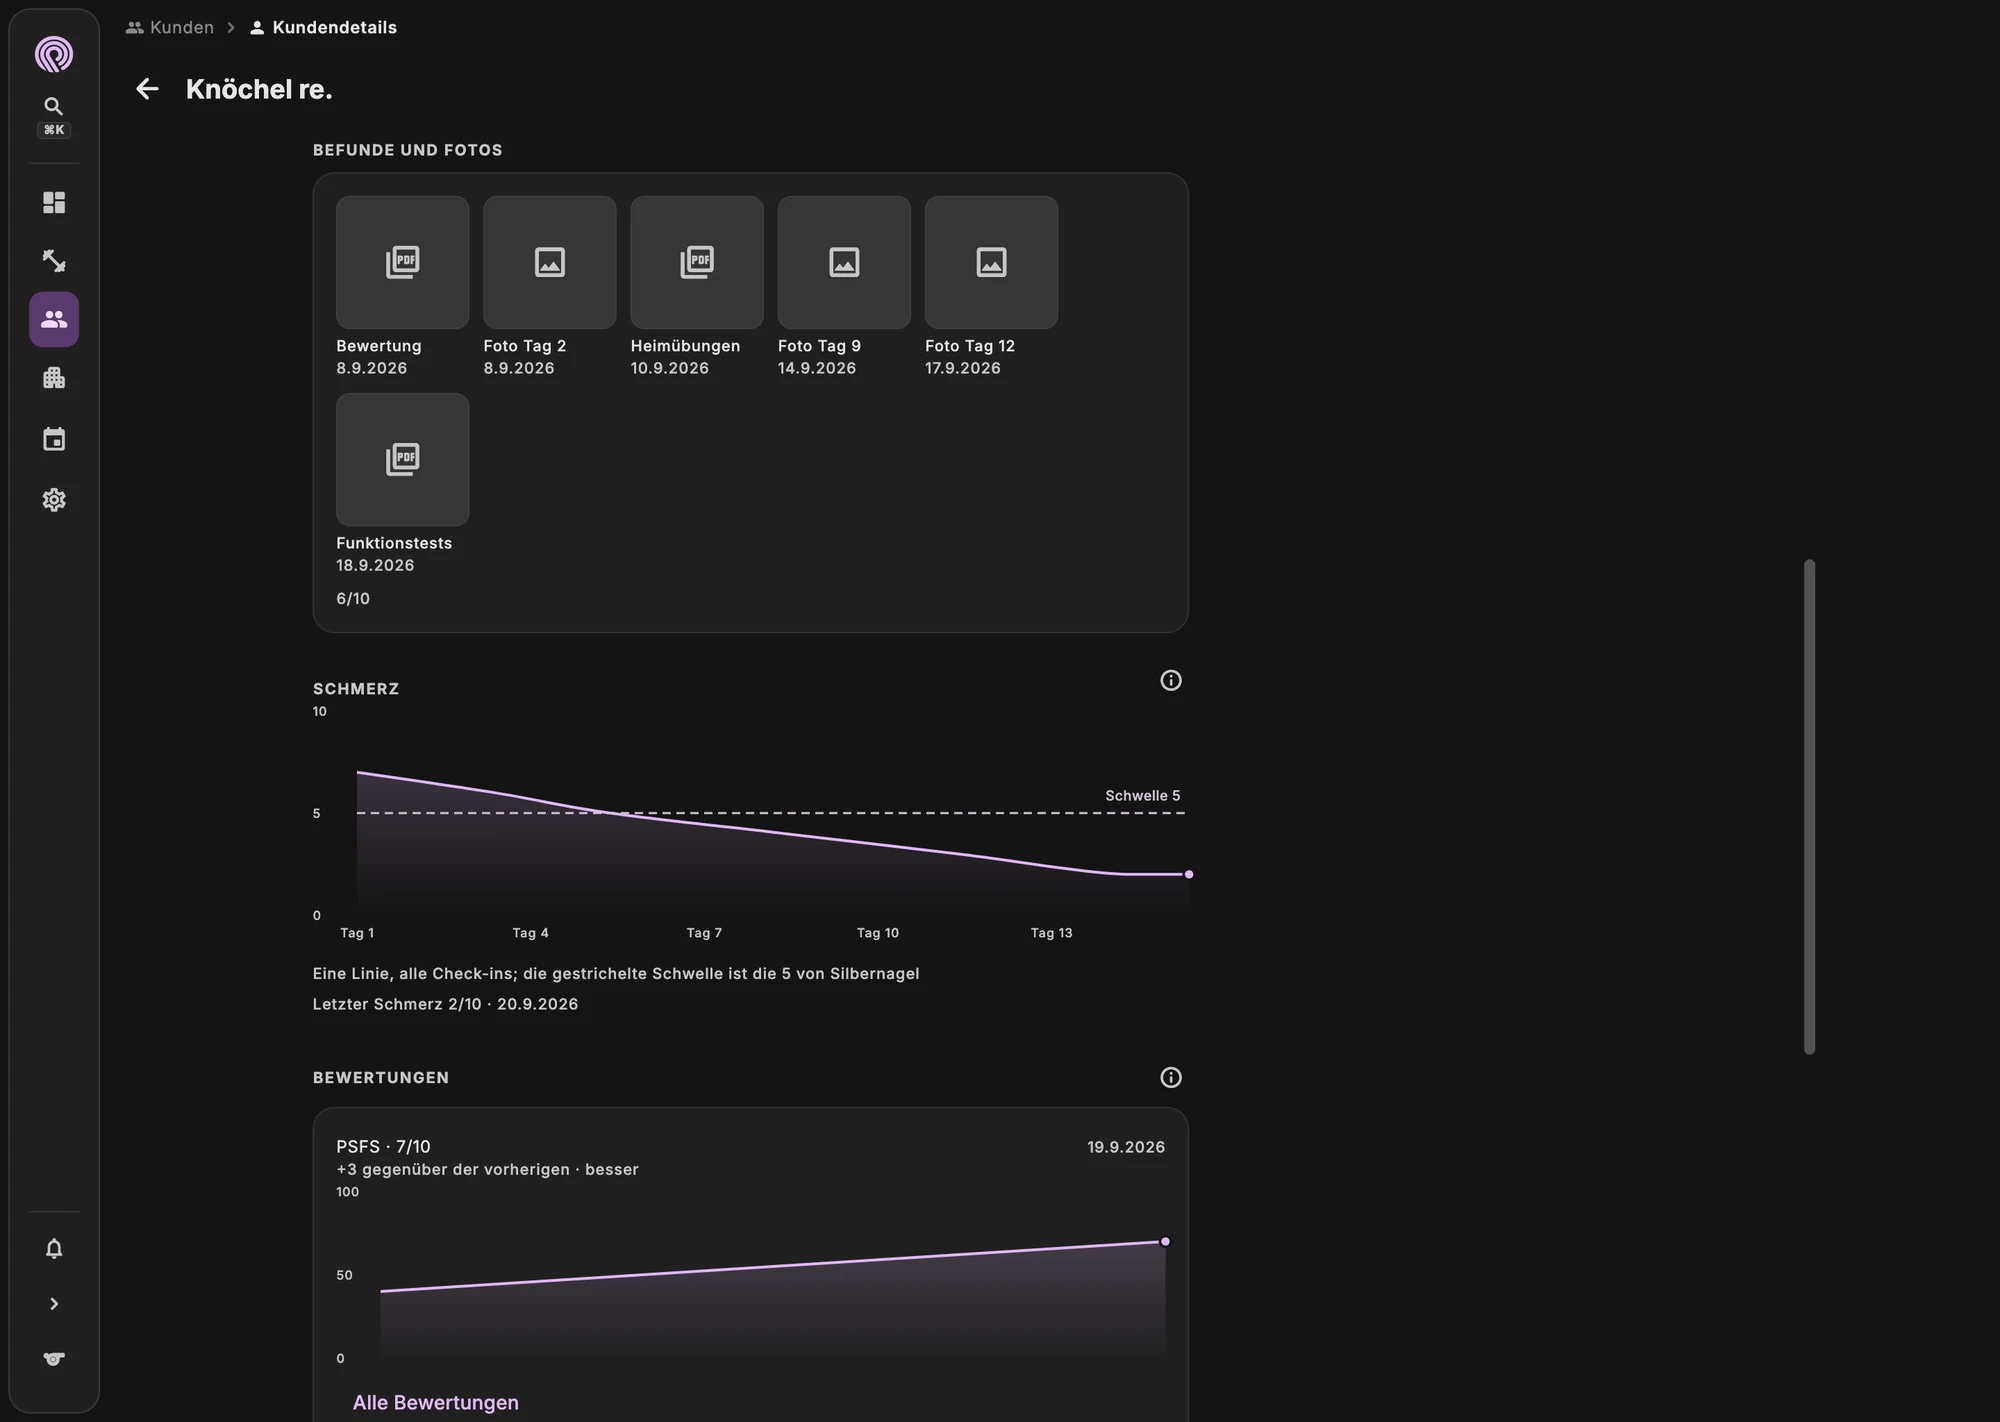This screenshot has height=1422, width=2000.
Task: Expand the sidebar with chevron arrow
Action: (54, 1304)
